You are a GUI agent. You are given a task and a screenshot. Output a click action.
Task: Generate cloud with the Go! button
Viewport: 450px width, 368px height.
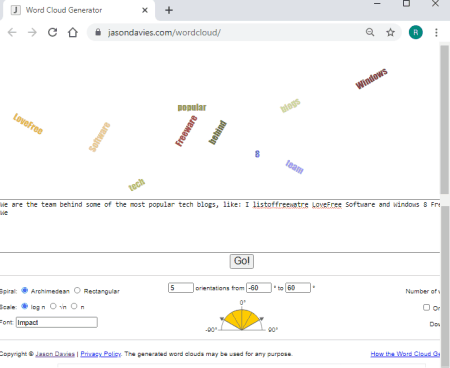(x=242, y=261)
